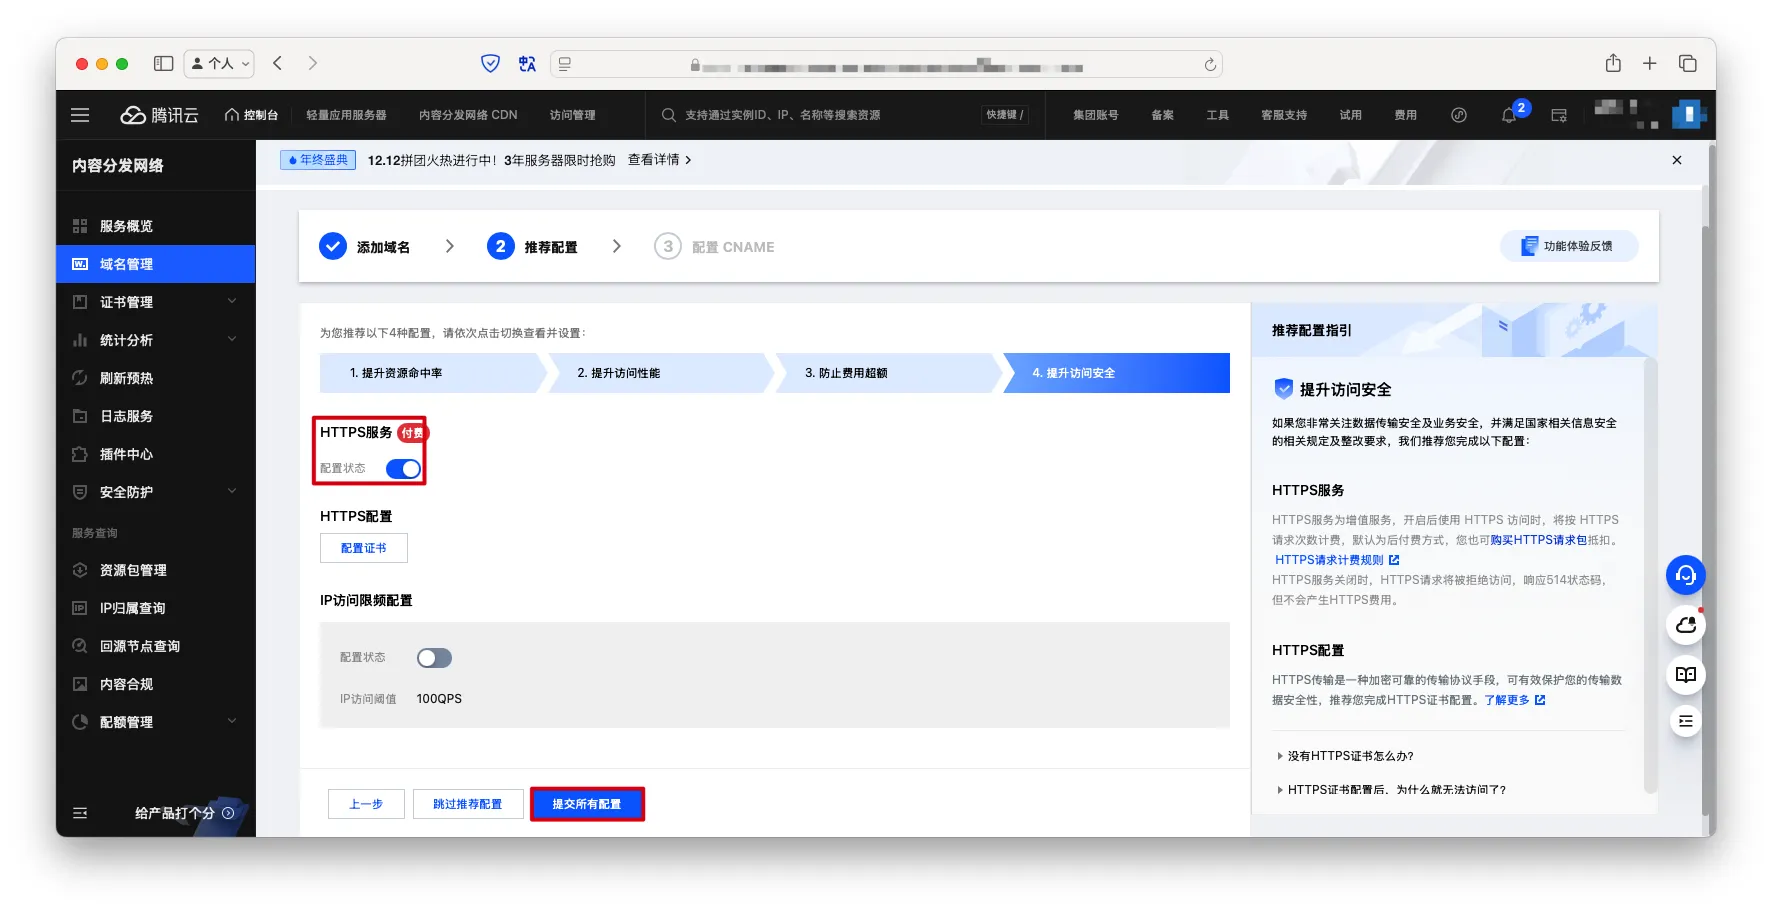The width and height of the screenshot is (1772, 911).
Task: Open the customer service headset floating icon
Action: (1685, 575)
